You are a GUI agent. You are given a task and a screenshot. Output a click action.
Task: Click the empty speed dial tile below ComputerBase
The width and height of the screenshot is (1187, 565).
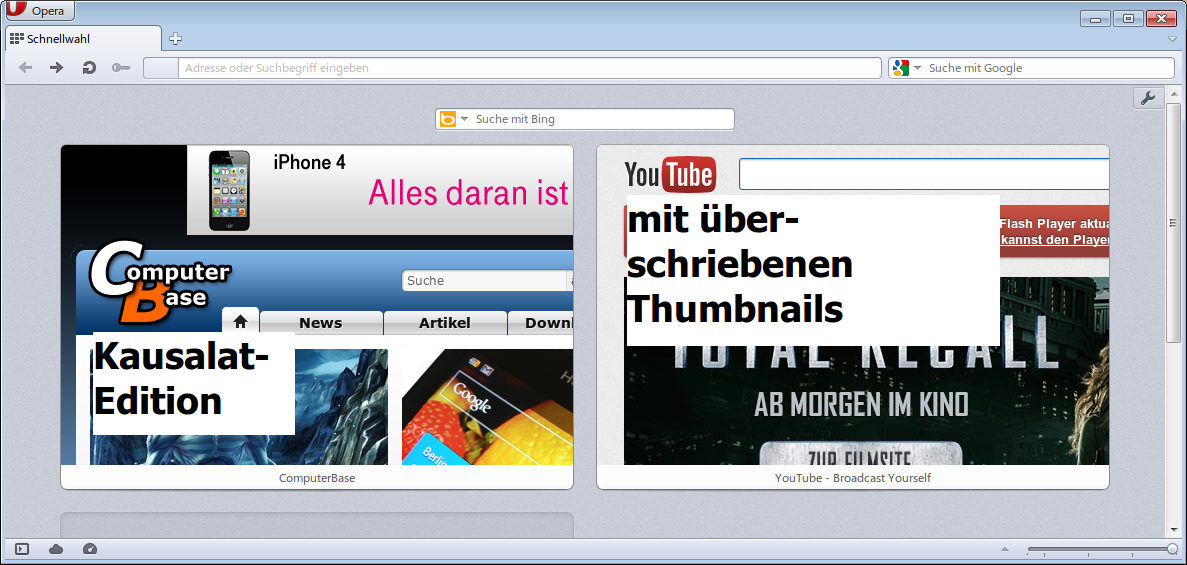317,526
